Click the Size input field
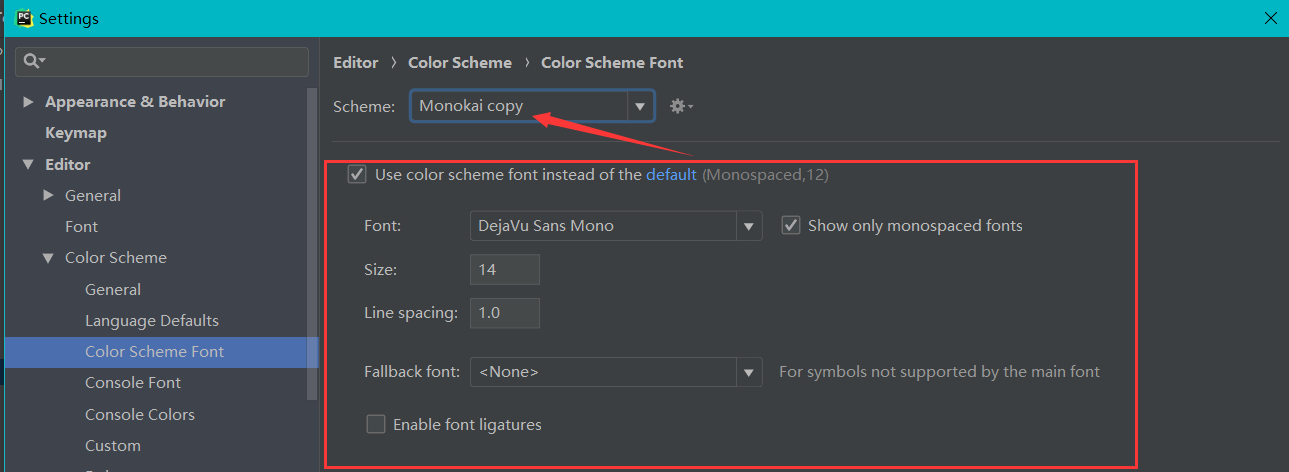 click(504, 270)
